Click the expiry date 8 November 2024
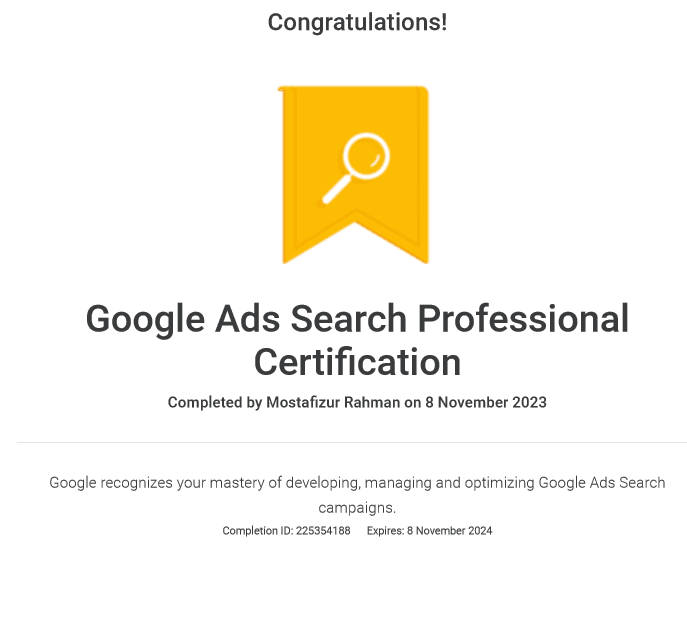 point(449,531)
